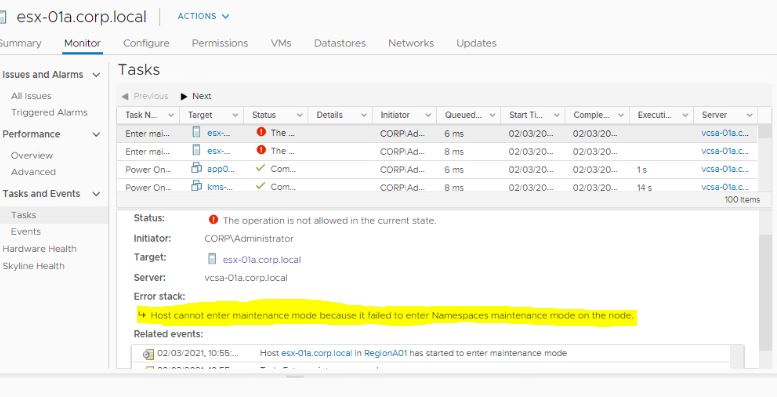Screen dimensions: 777x397
Task: Click host icon beside esx-01a.corp.local title
Action: pyautogui.click(x=3, y=17)
